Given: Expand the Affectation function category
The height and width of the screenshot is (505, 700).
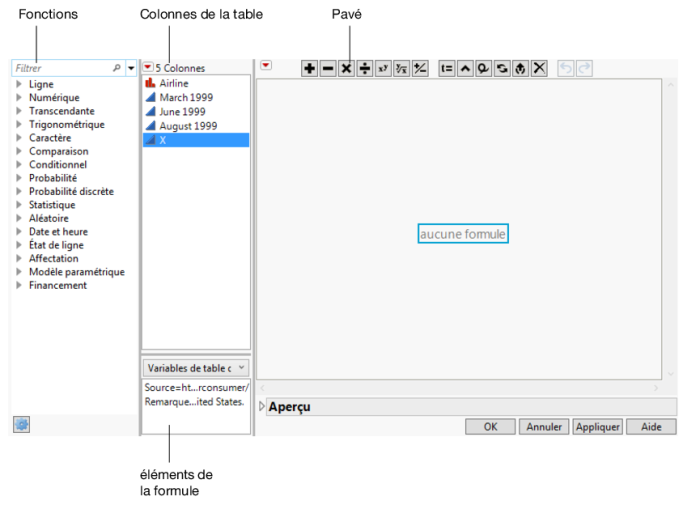Looking at the screenshot, I should tap(19, 258).
